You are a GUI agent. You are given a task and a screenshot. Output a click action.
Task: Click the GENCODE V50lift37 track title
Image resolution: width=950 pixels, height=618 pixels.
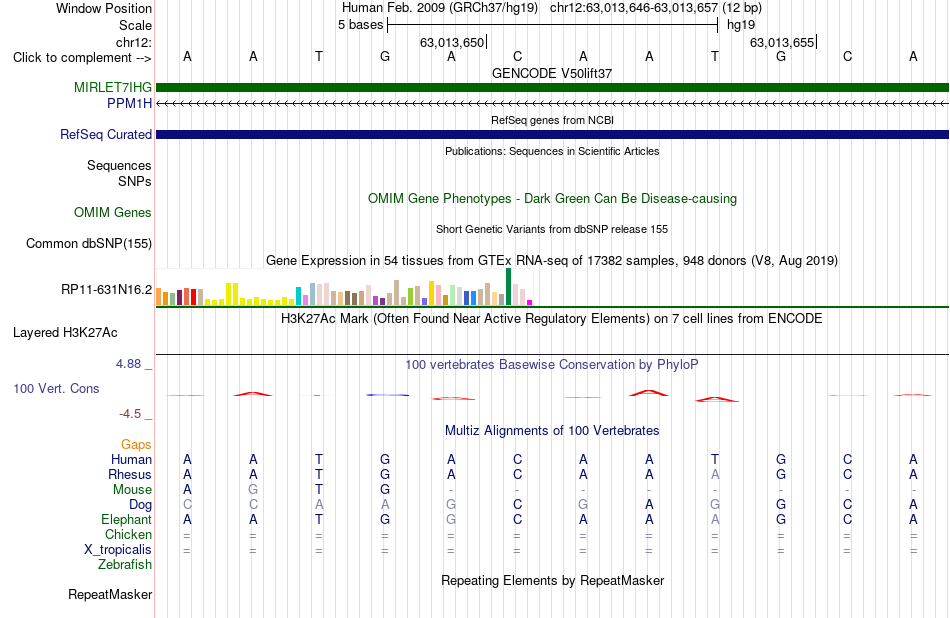pos(552,74)
